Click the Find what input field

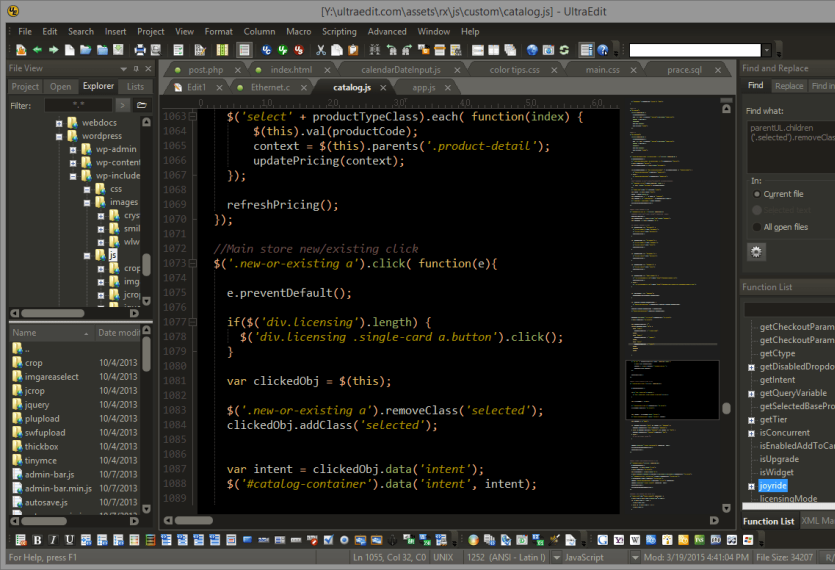coord(791,146)
